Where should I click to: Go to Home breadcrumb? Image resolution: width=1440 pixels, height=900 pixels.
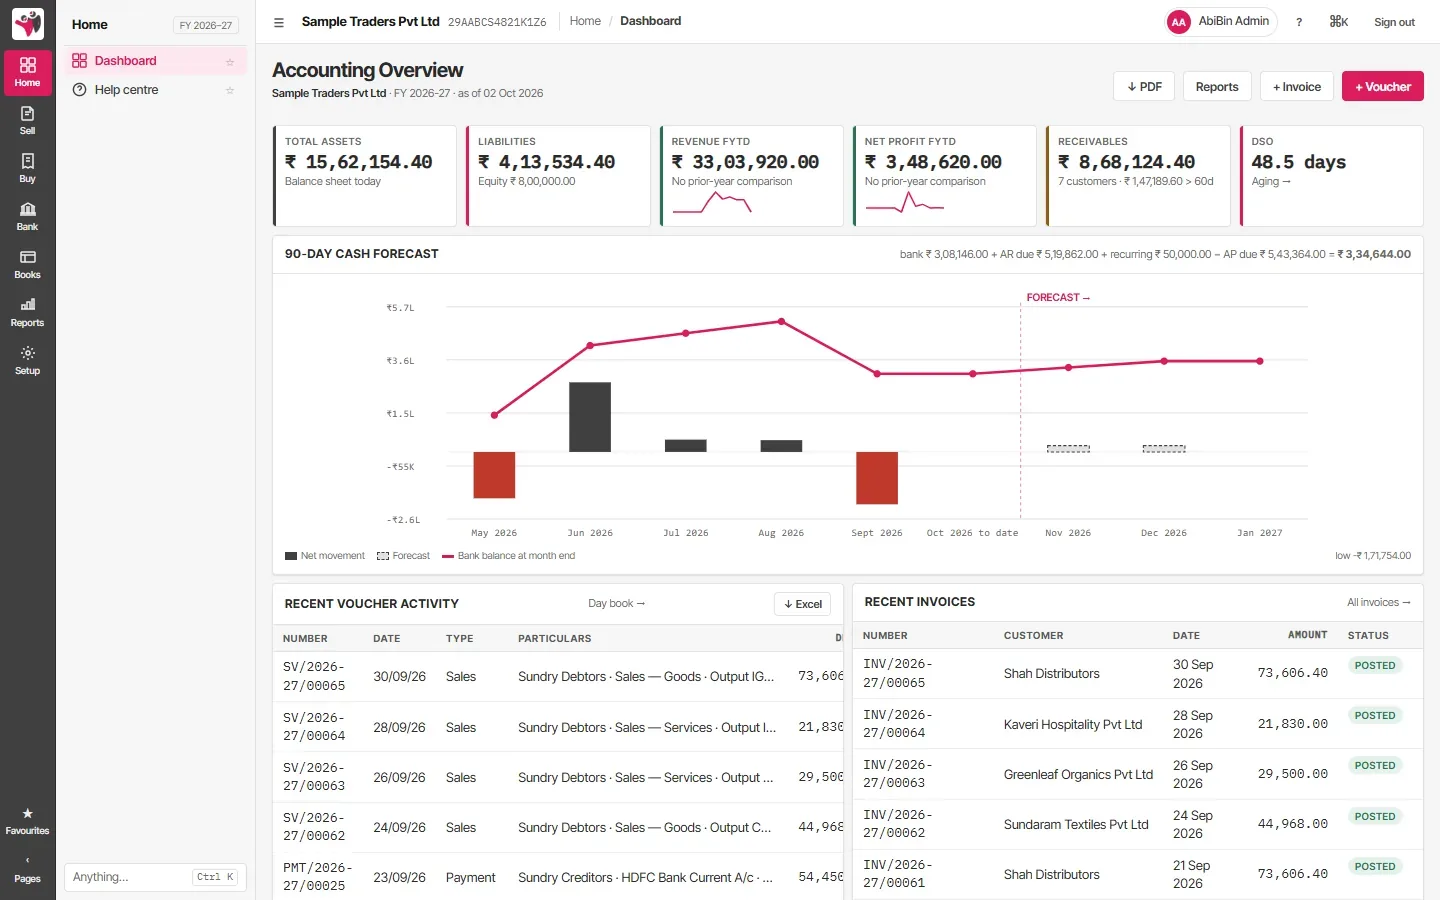click(x=585, y=21)
